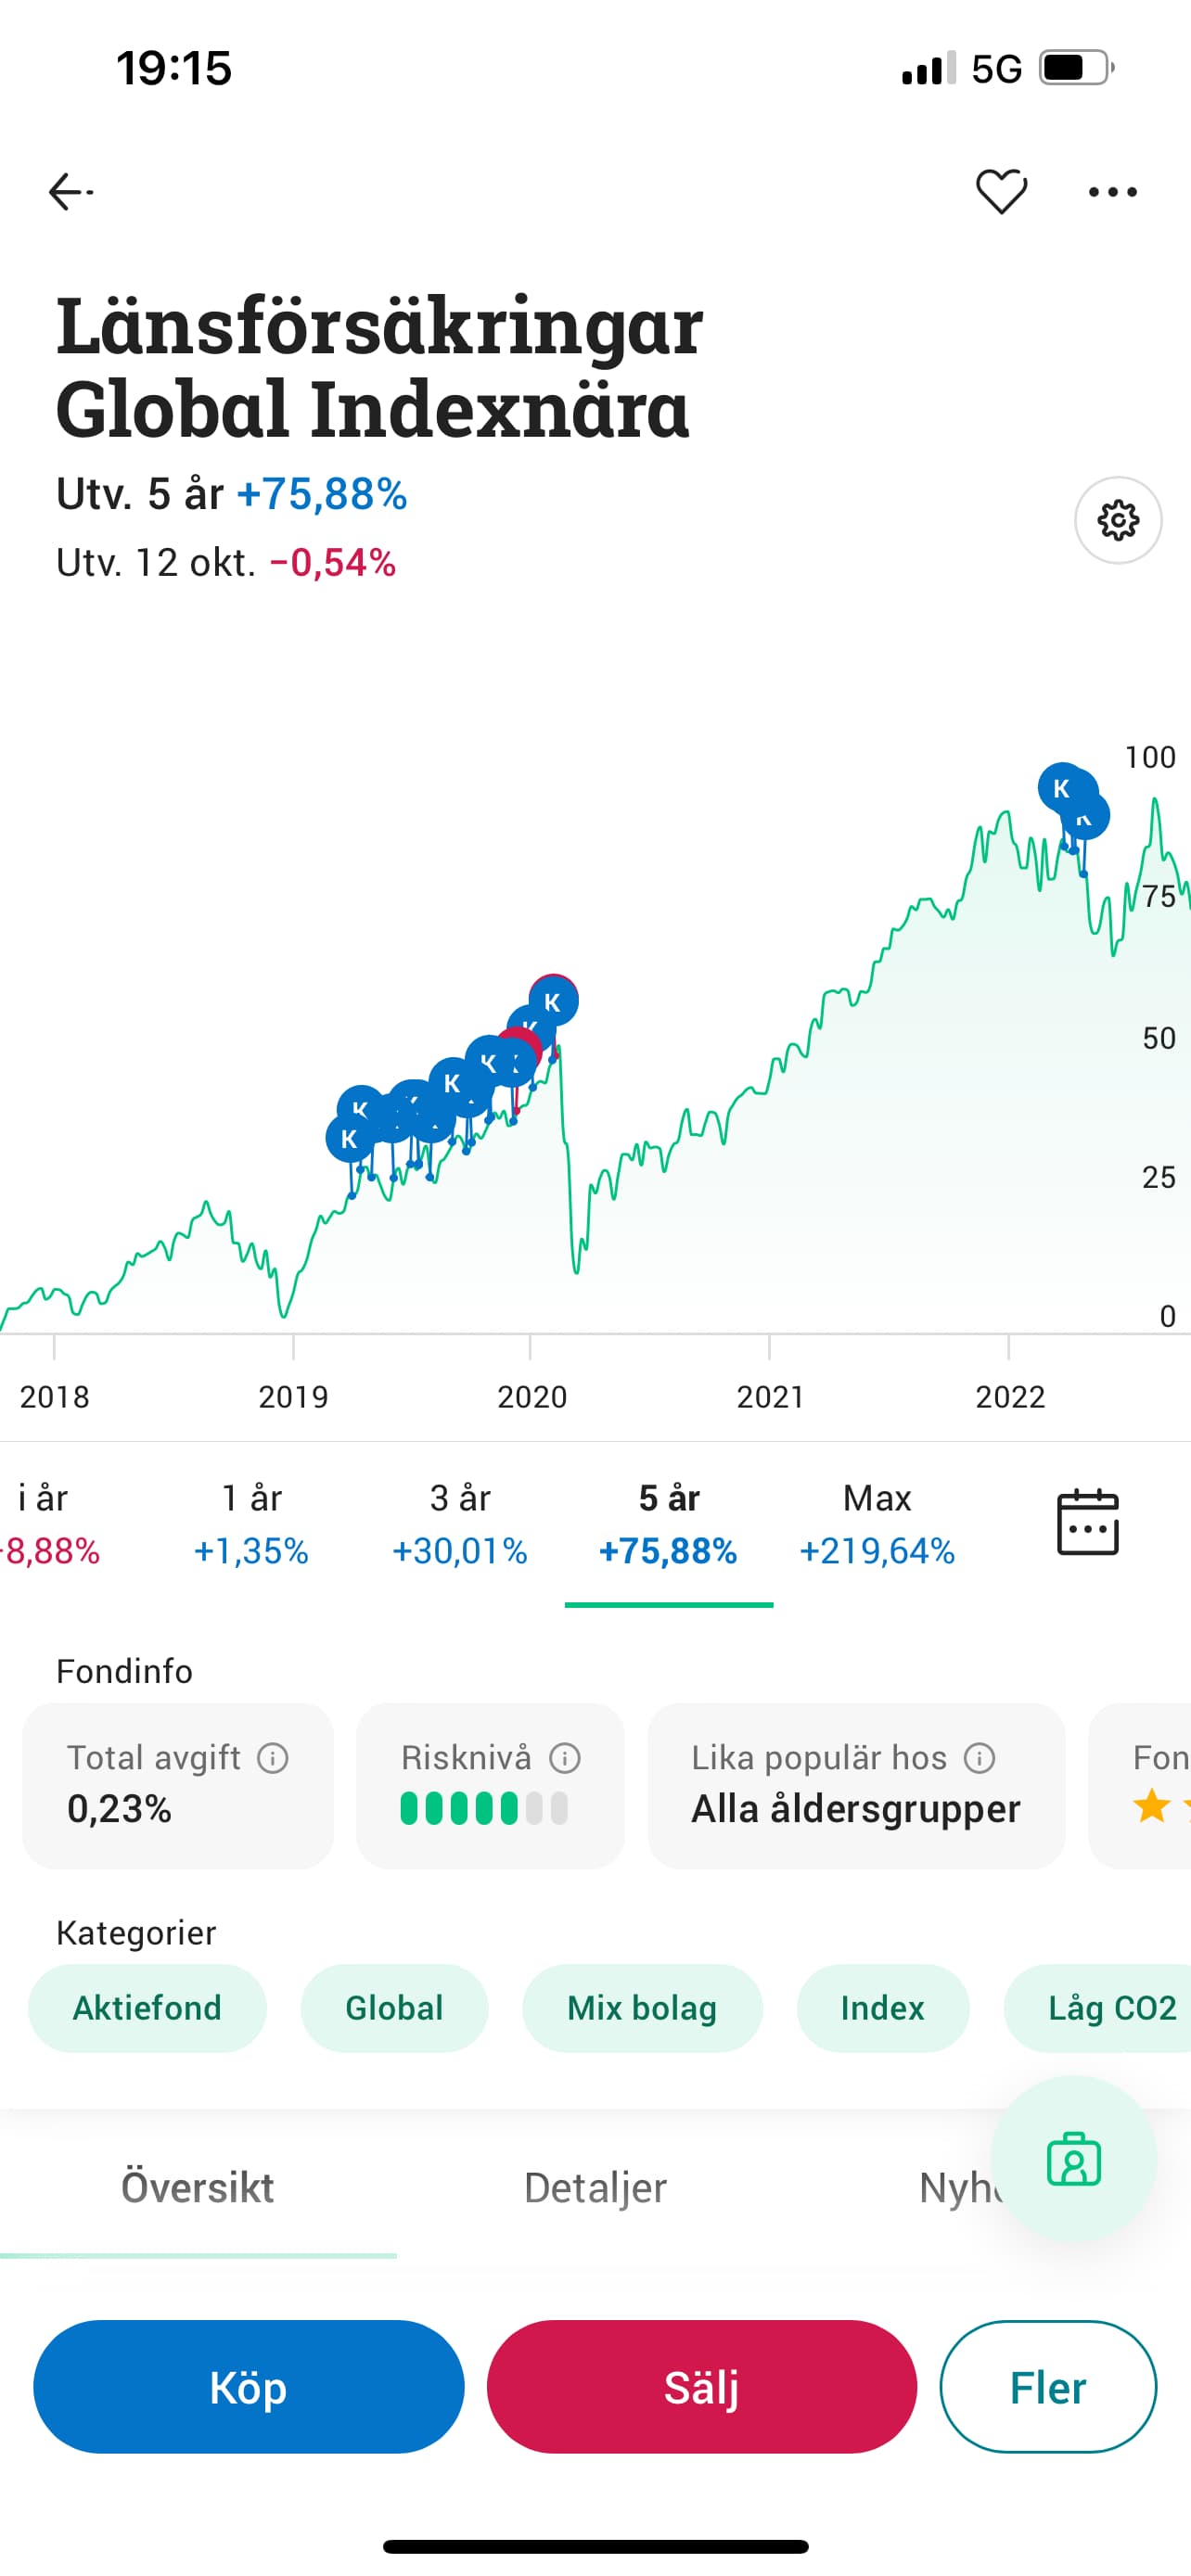This screenshot has height=2576, width=1191.
Task: Tap the back arrow icon
Action: 70,191
